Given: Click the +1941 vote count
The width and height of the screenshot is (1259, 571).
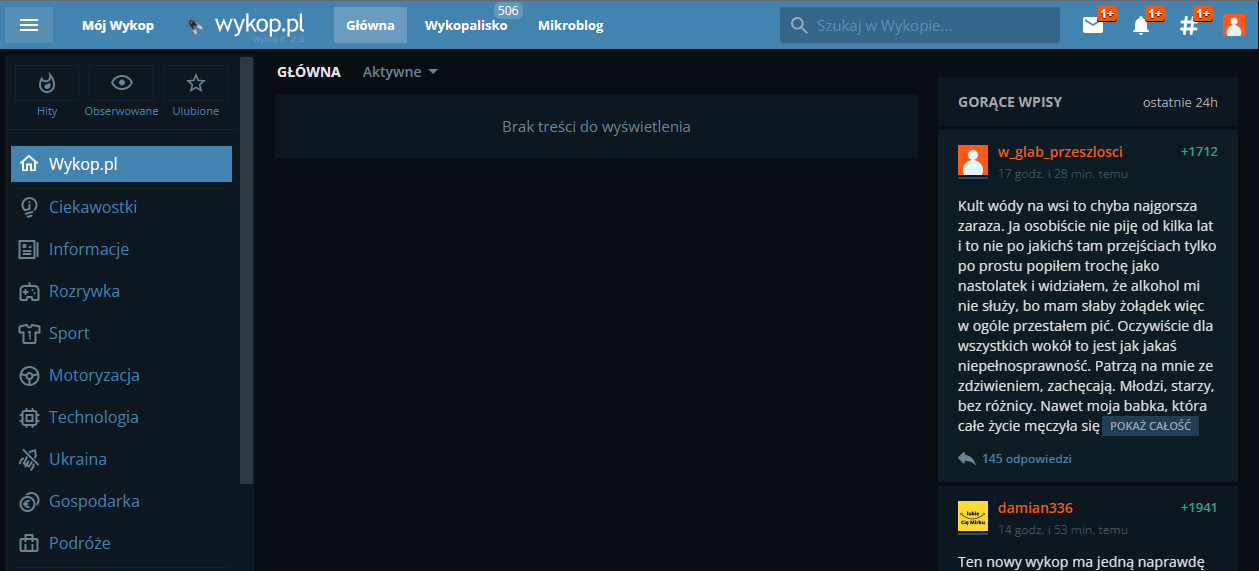Looking at the screenshot, I should [x=1199, y=508].
